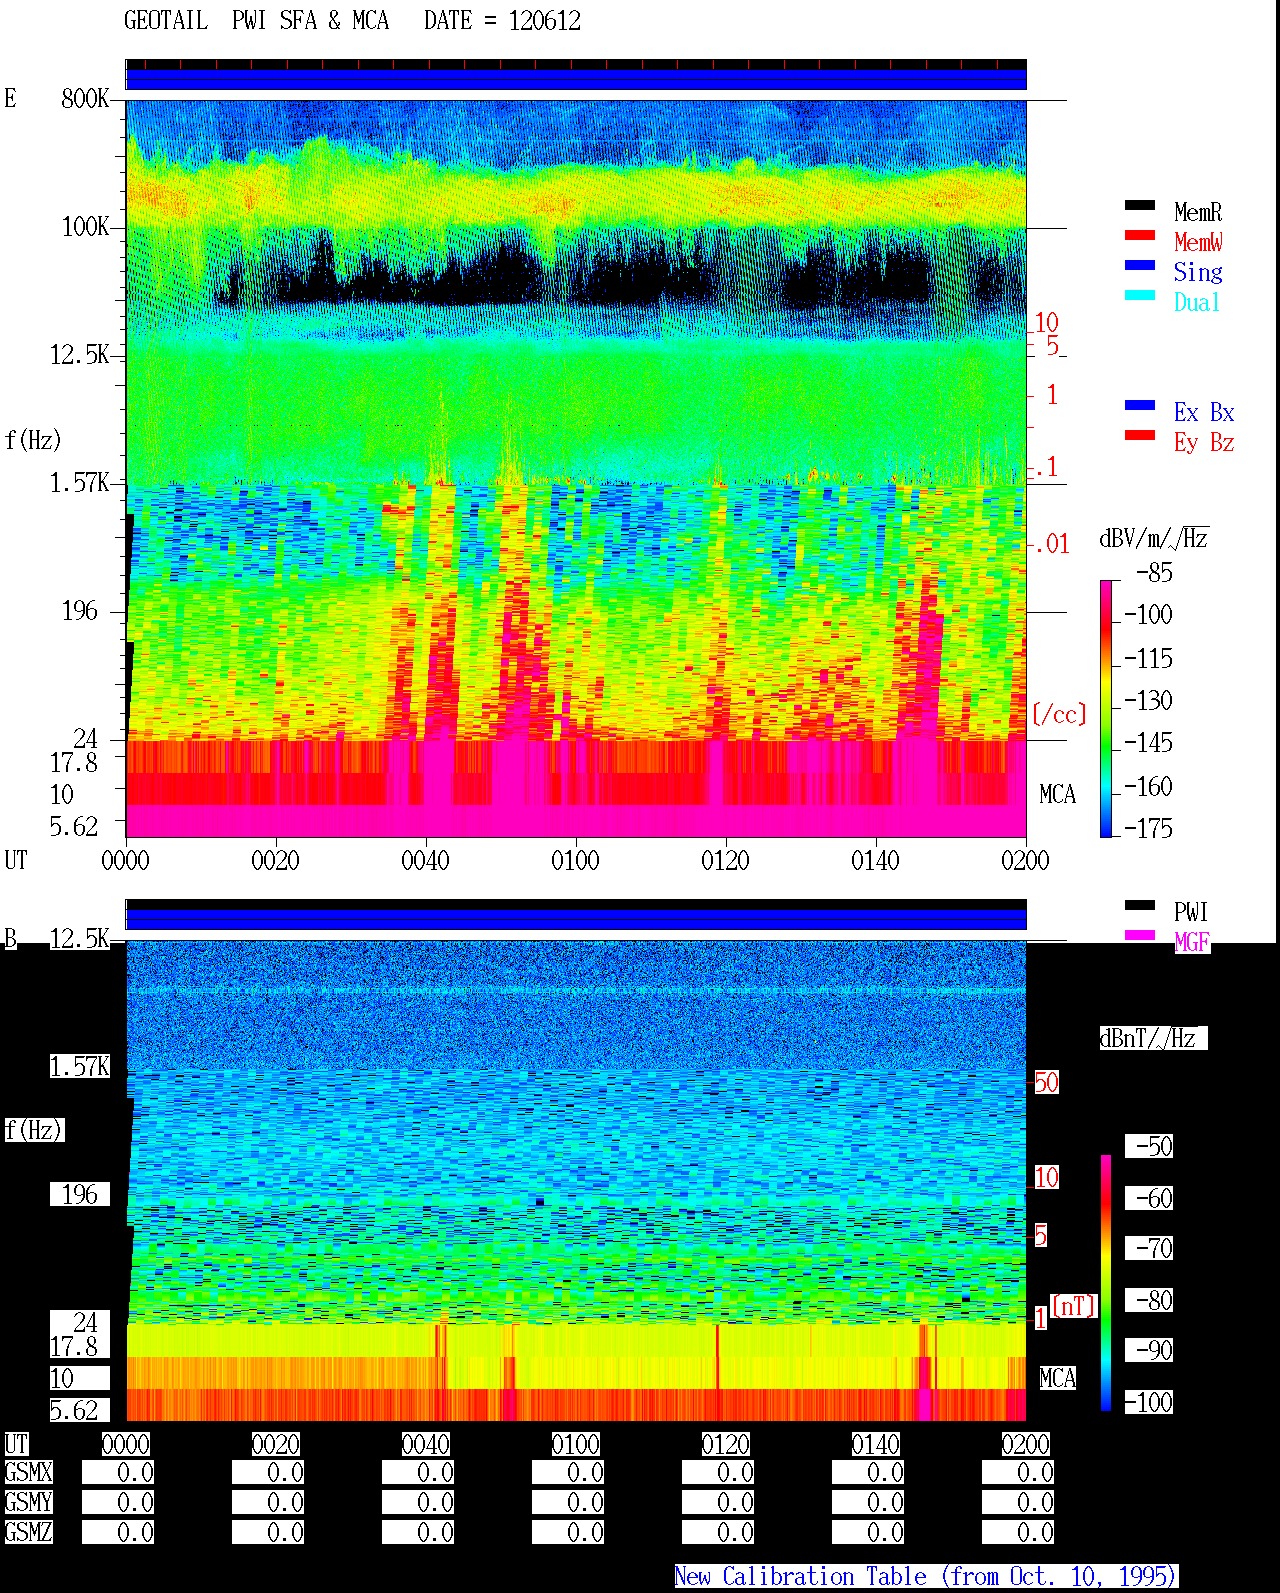Click the GSMZ row header

point(28,1533)
